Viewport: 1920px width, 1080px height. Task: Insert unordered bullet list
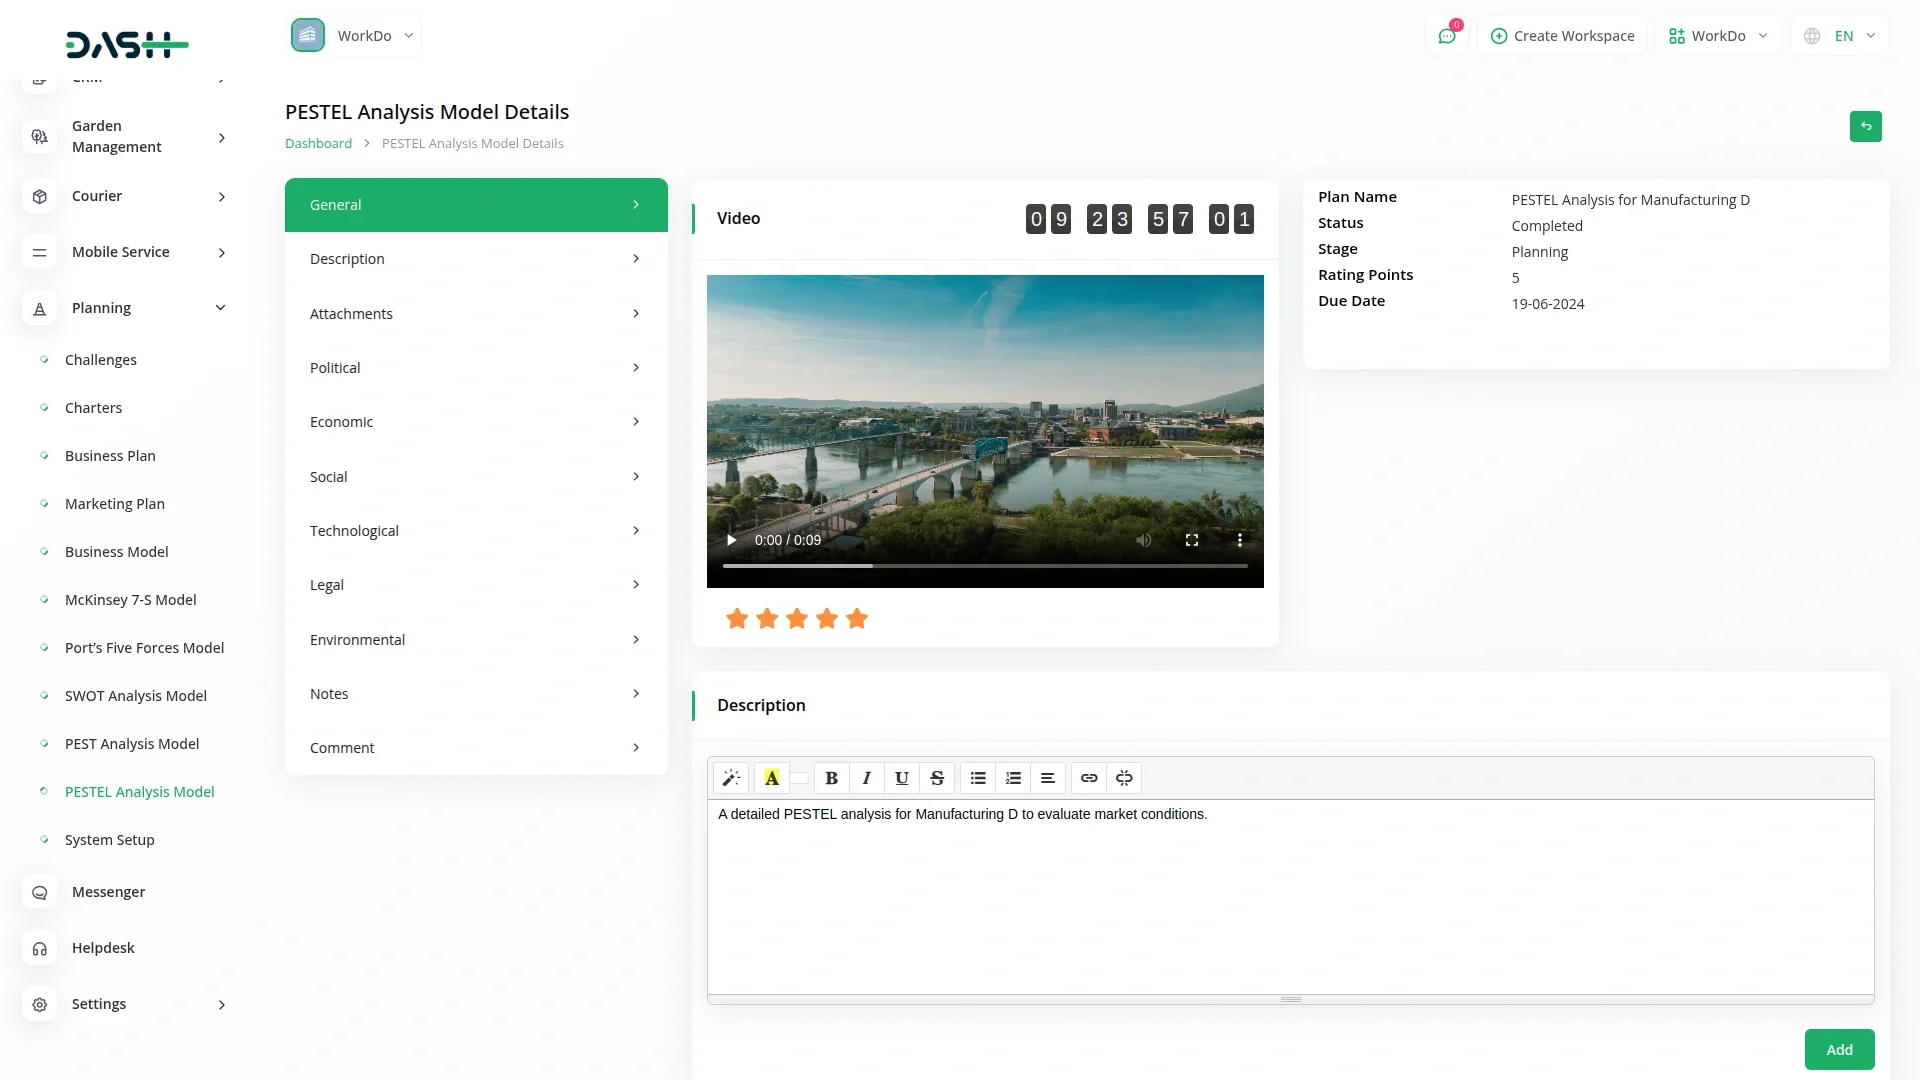tap(978, 778)
